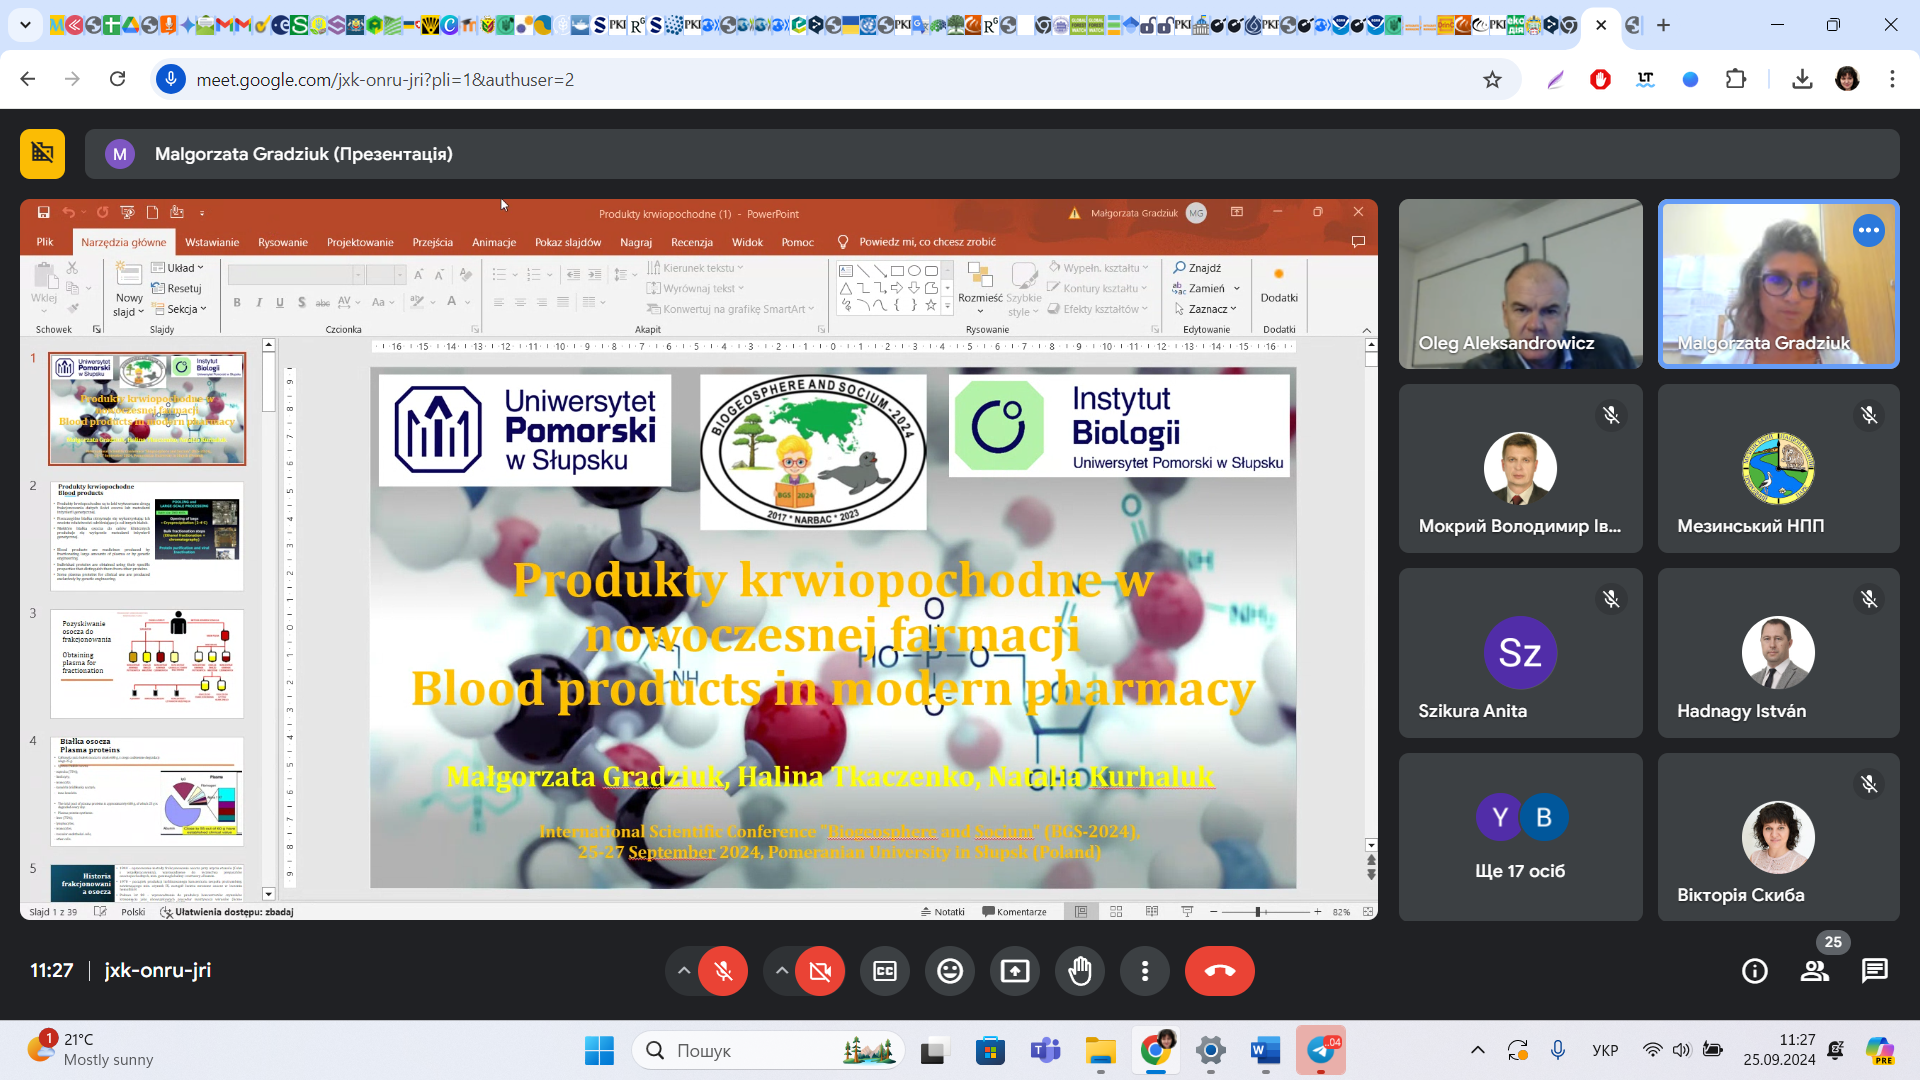Open the present screen icon in Meet
Viewport: 1920px width, 1080px height.
(x=1015, y=971)
